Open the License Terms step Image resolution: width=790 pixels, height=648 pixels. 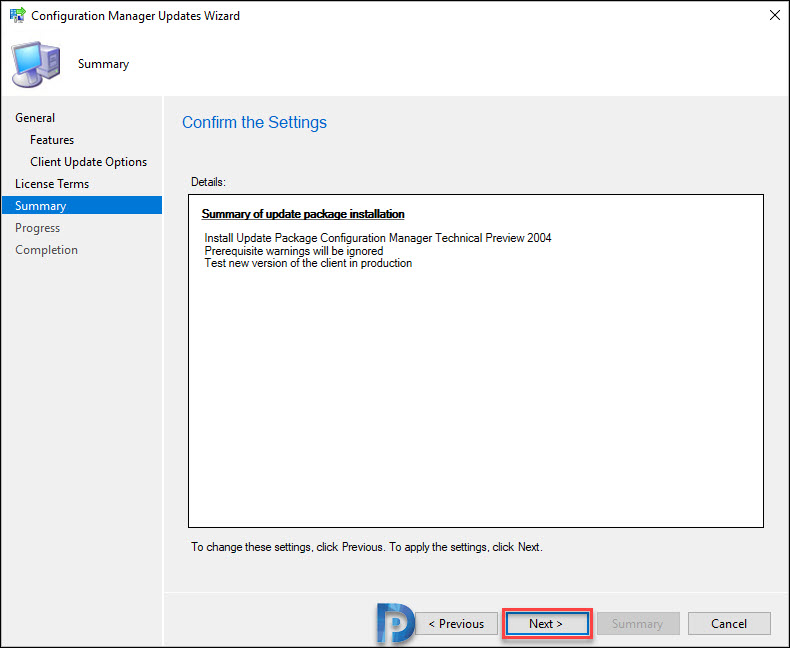[52, 184]
